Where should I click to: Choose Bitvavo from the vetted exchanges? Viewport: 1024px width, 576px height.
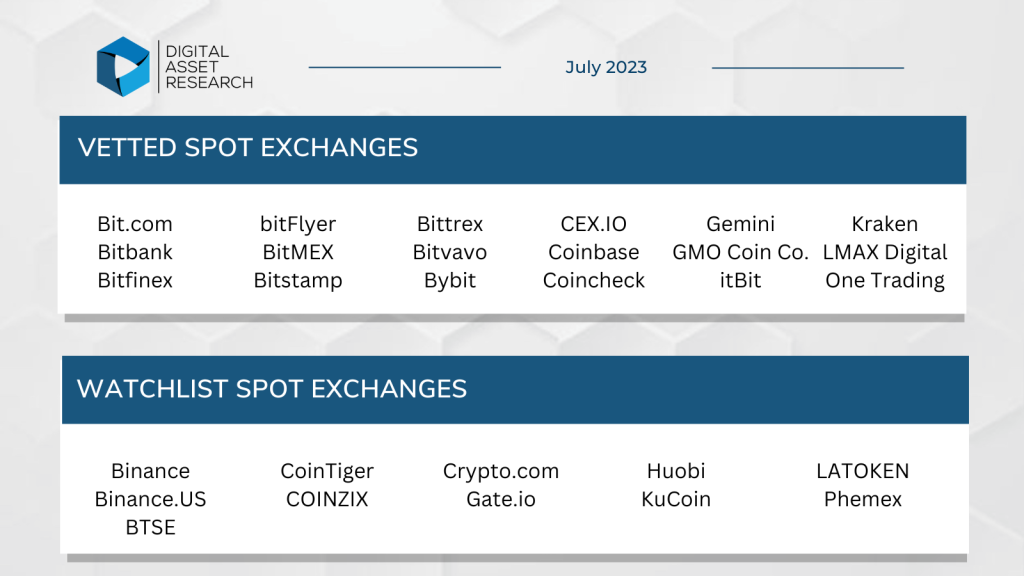coord(450,252)
